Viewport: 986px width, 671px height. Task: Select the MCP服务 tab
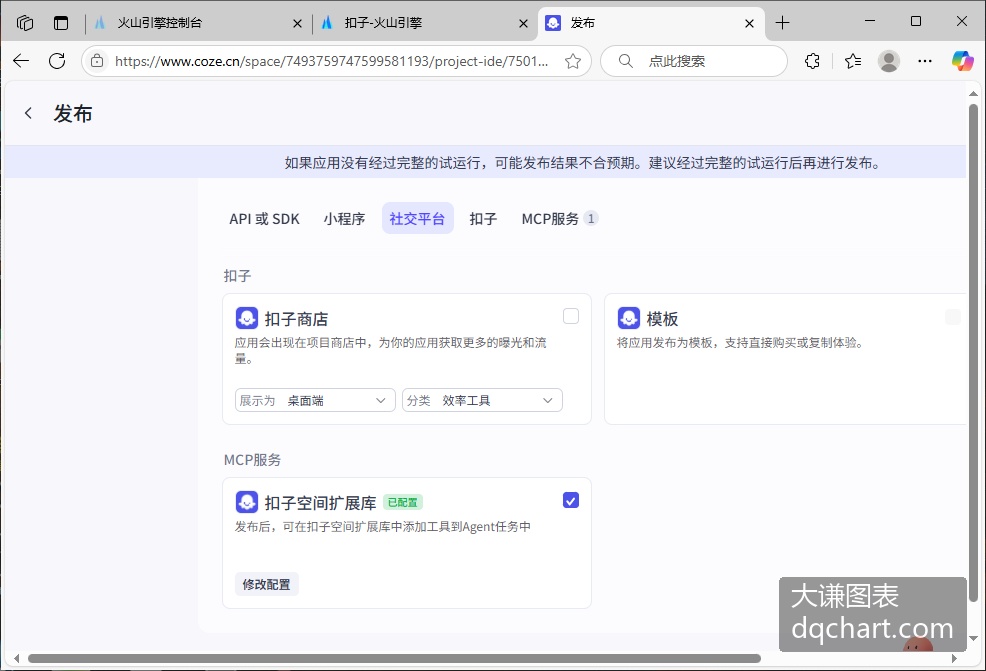559,219
